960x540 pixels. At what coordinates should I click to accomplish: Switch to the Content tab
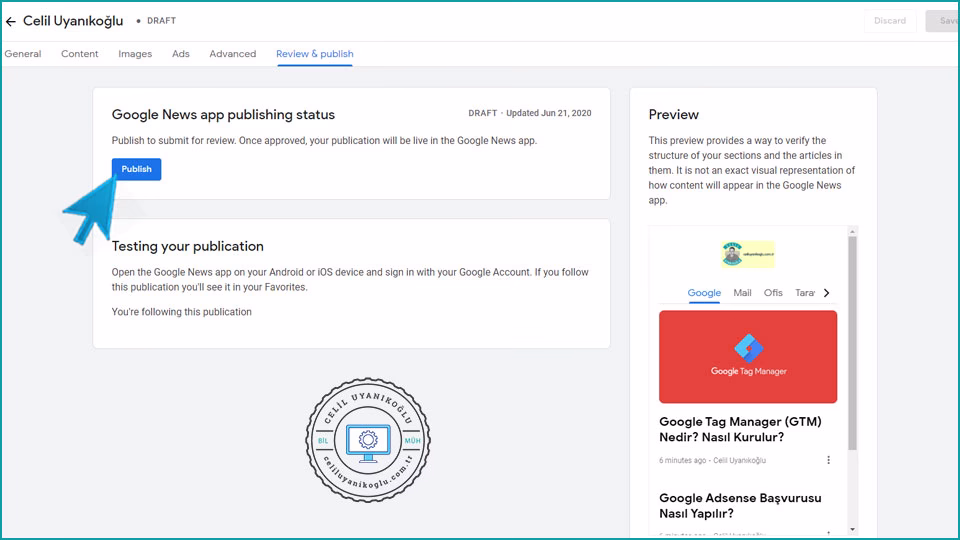coord(80,54)
